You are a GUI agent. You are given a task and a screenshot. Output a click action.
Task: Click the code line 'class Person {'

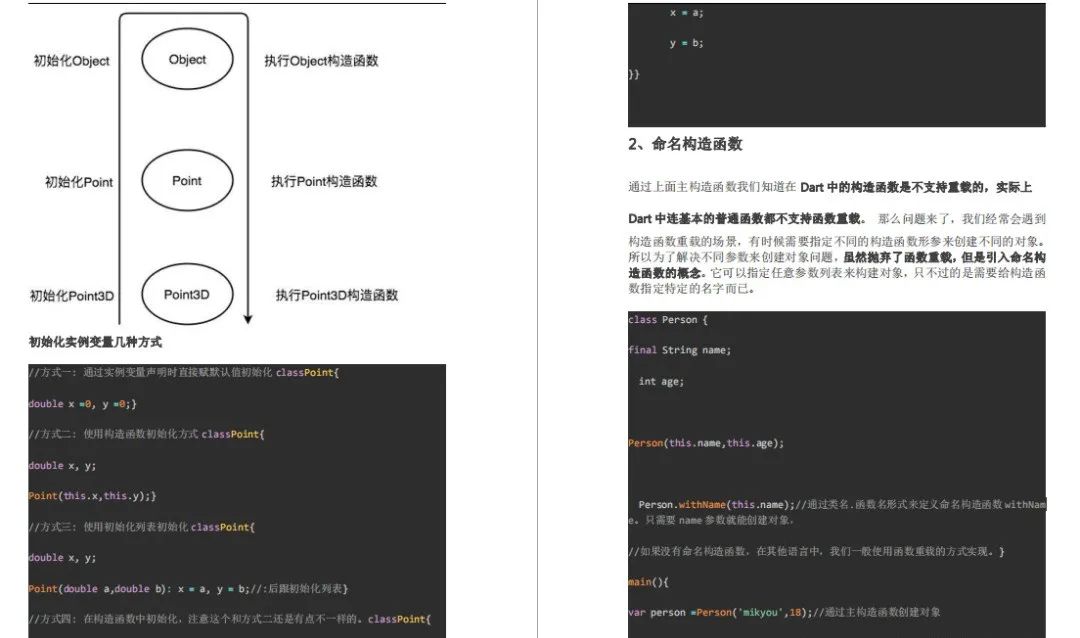(x=667, y=320)
